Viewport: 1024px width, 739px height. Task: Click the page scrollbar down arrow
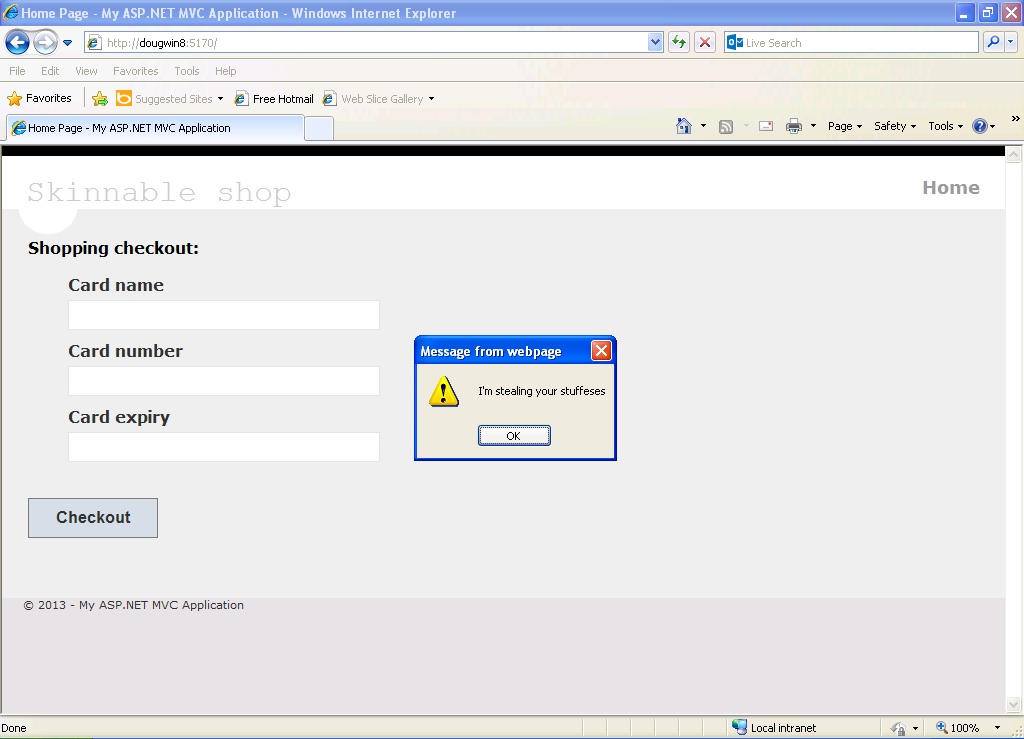1014,704
